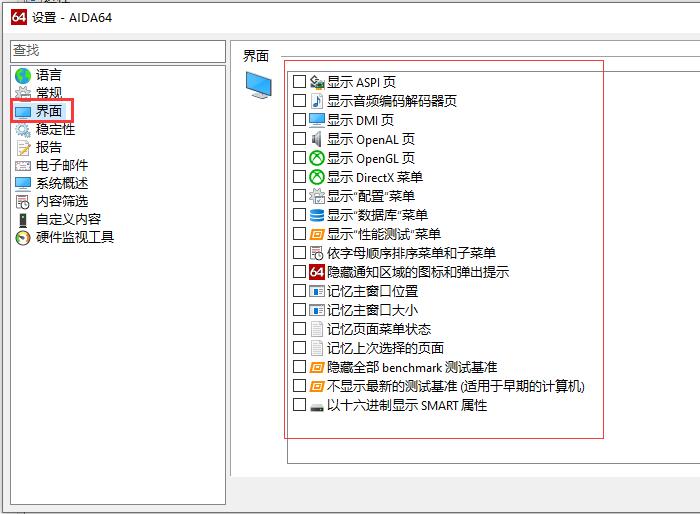700x514 pixels.
Task: Select 系统概述 settings category
Action: coord(62,184)
